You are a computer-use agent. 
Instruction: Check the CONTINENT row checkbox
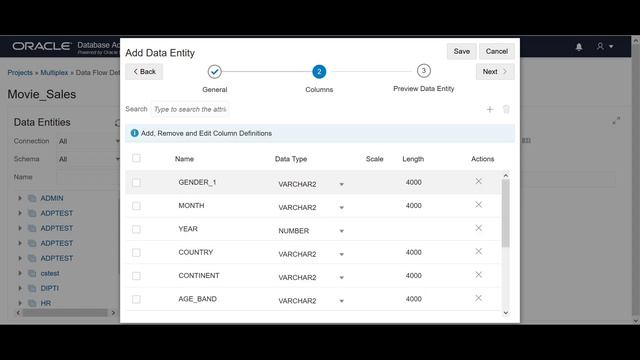click(136, 276)
